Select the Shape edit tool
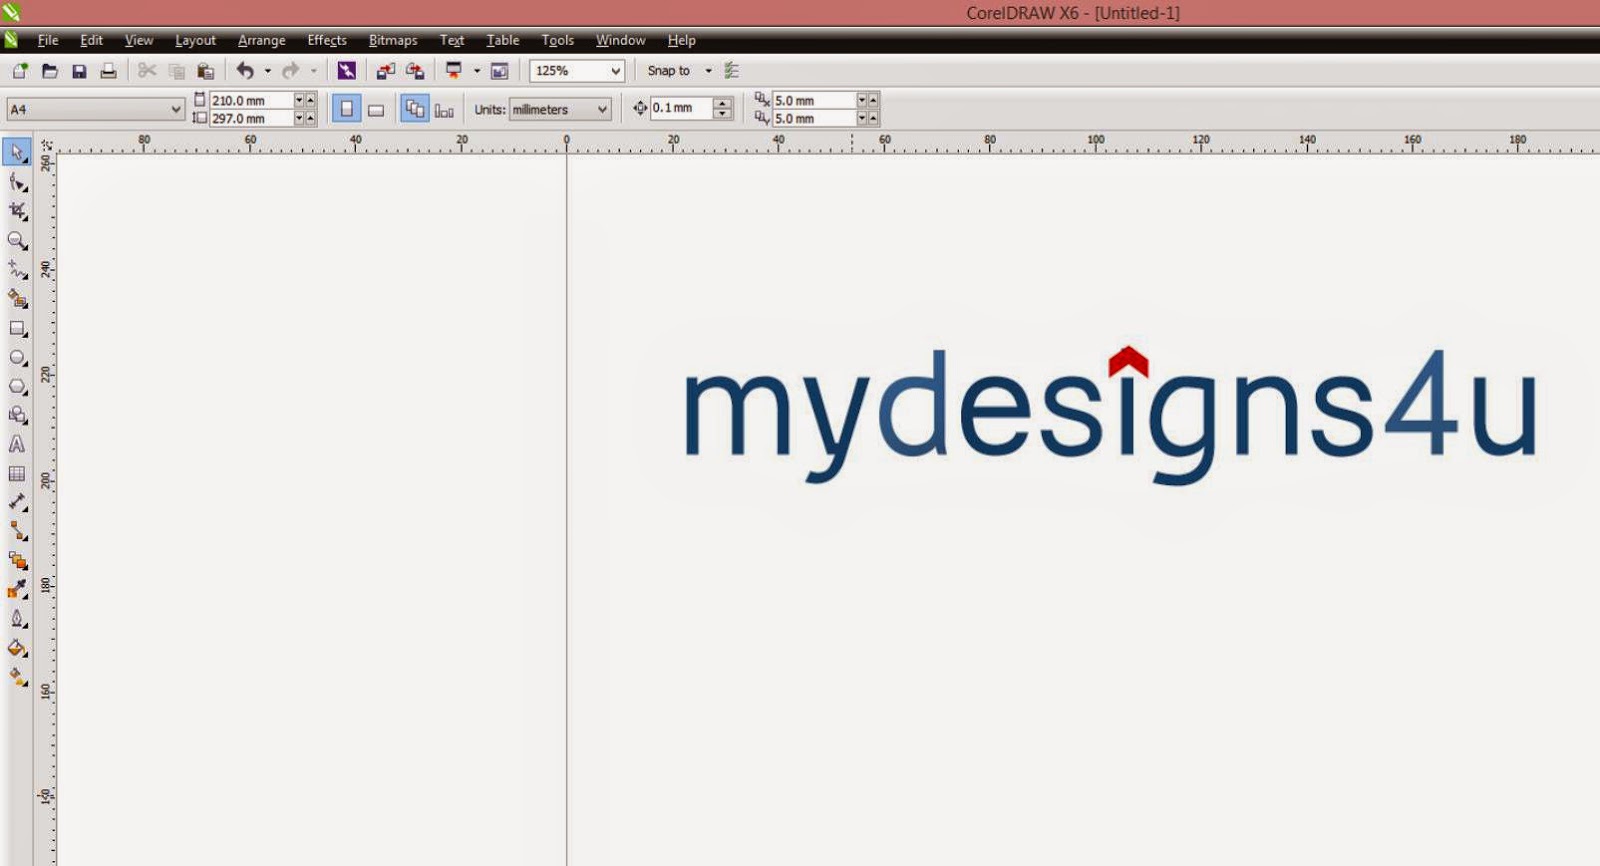Image resolution: width=1600 pixels, height=866 pixels. coord(17,182)
